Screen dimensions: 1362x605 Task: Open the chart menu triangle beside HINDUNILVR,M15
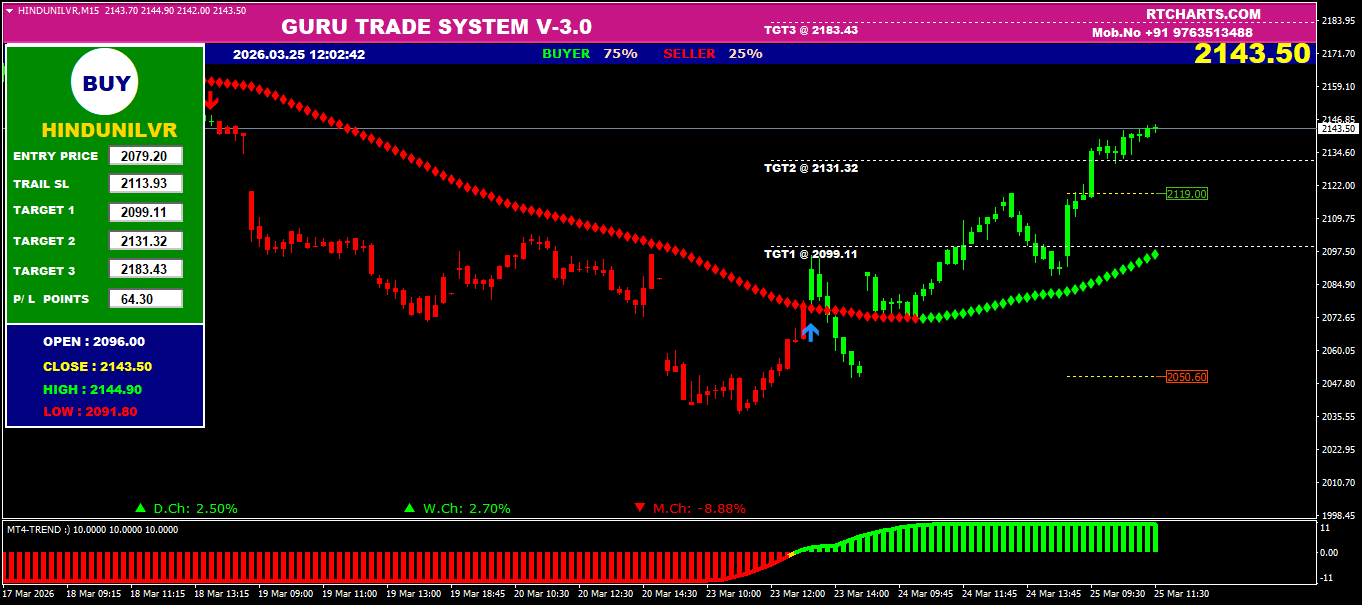[10, 10]
